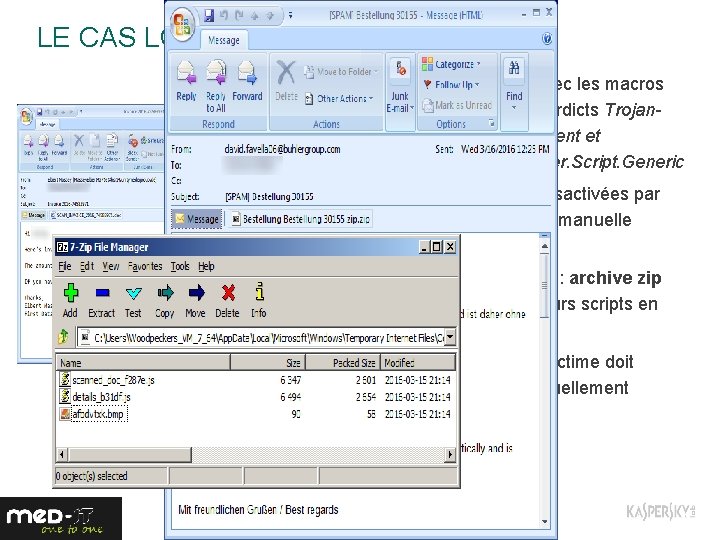Sort by the Modified column header

(417, 363)
